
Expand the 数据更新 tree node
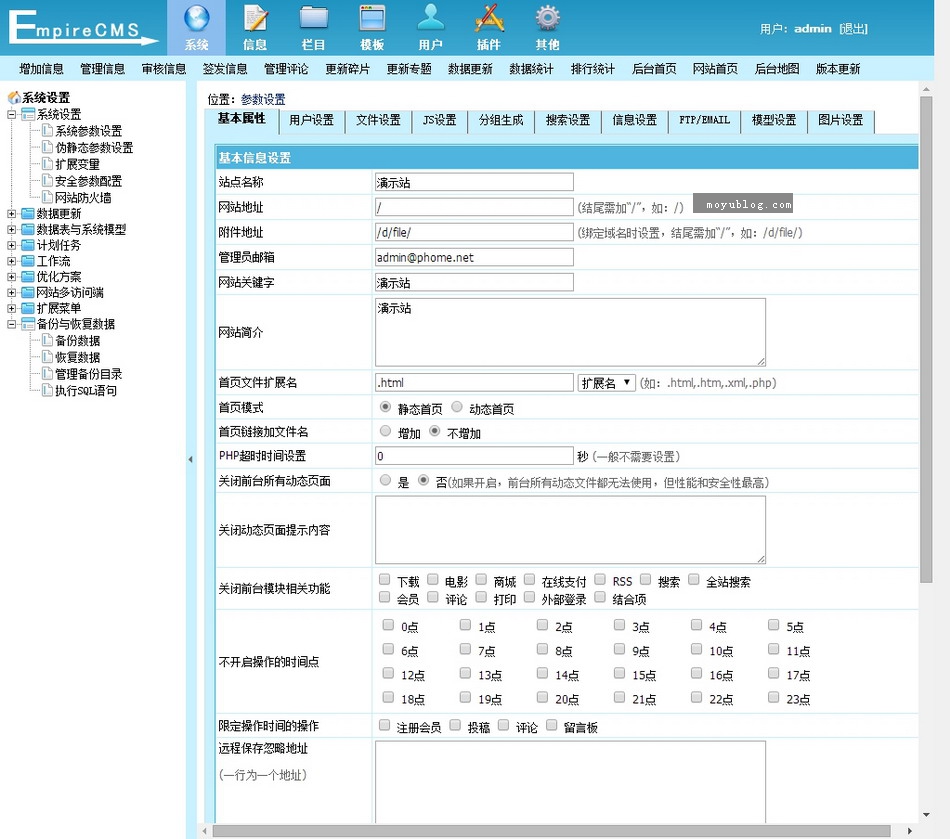(12, 213)
